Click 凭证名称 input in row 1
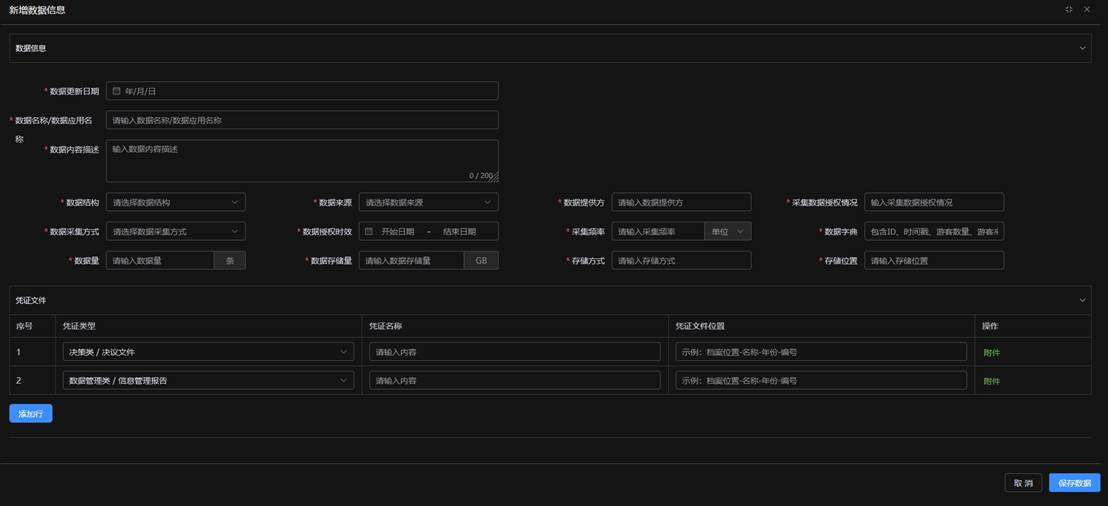The width and height of the screenshot is (1108, 506). [x=515, y=352]
